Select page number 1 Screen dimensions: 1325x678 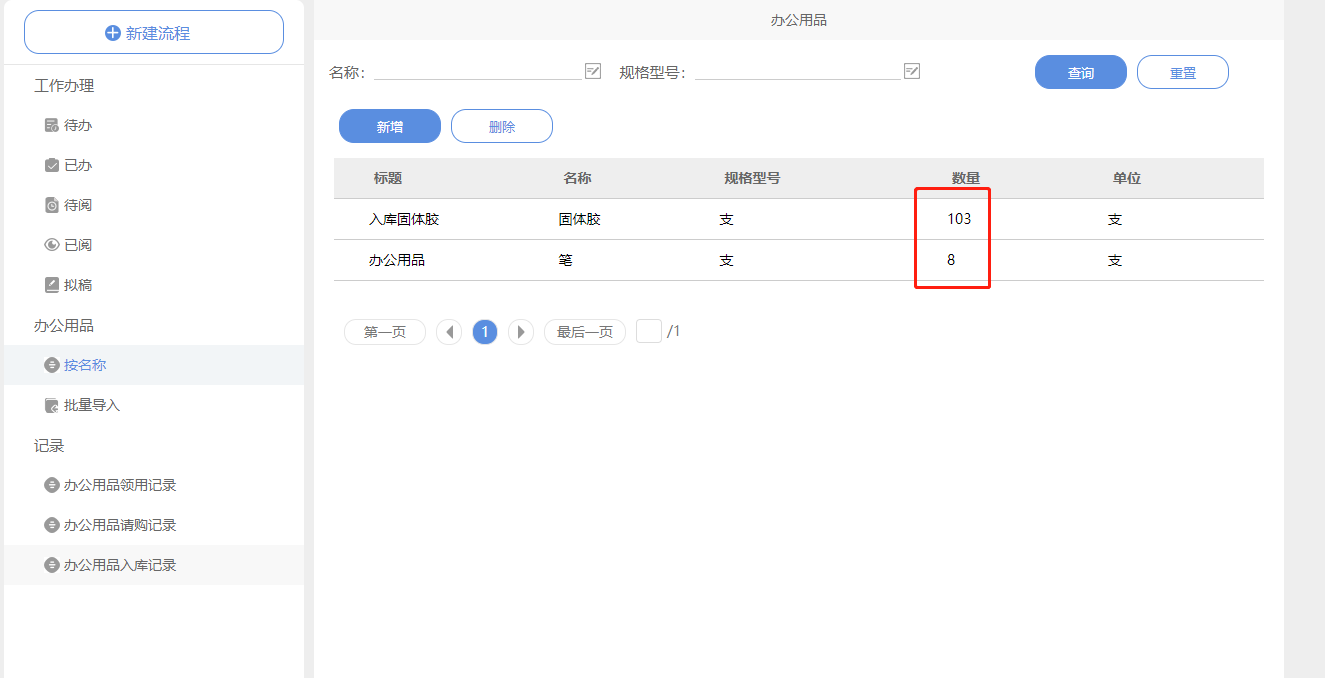pyautogui.click(x=485, y=332)
